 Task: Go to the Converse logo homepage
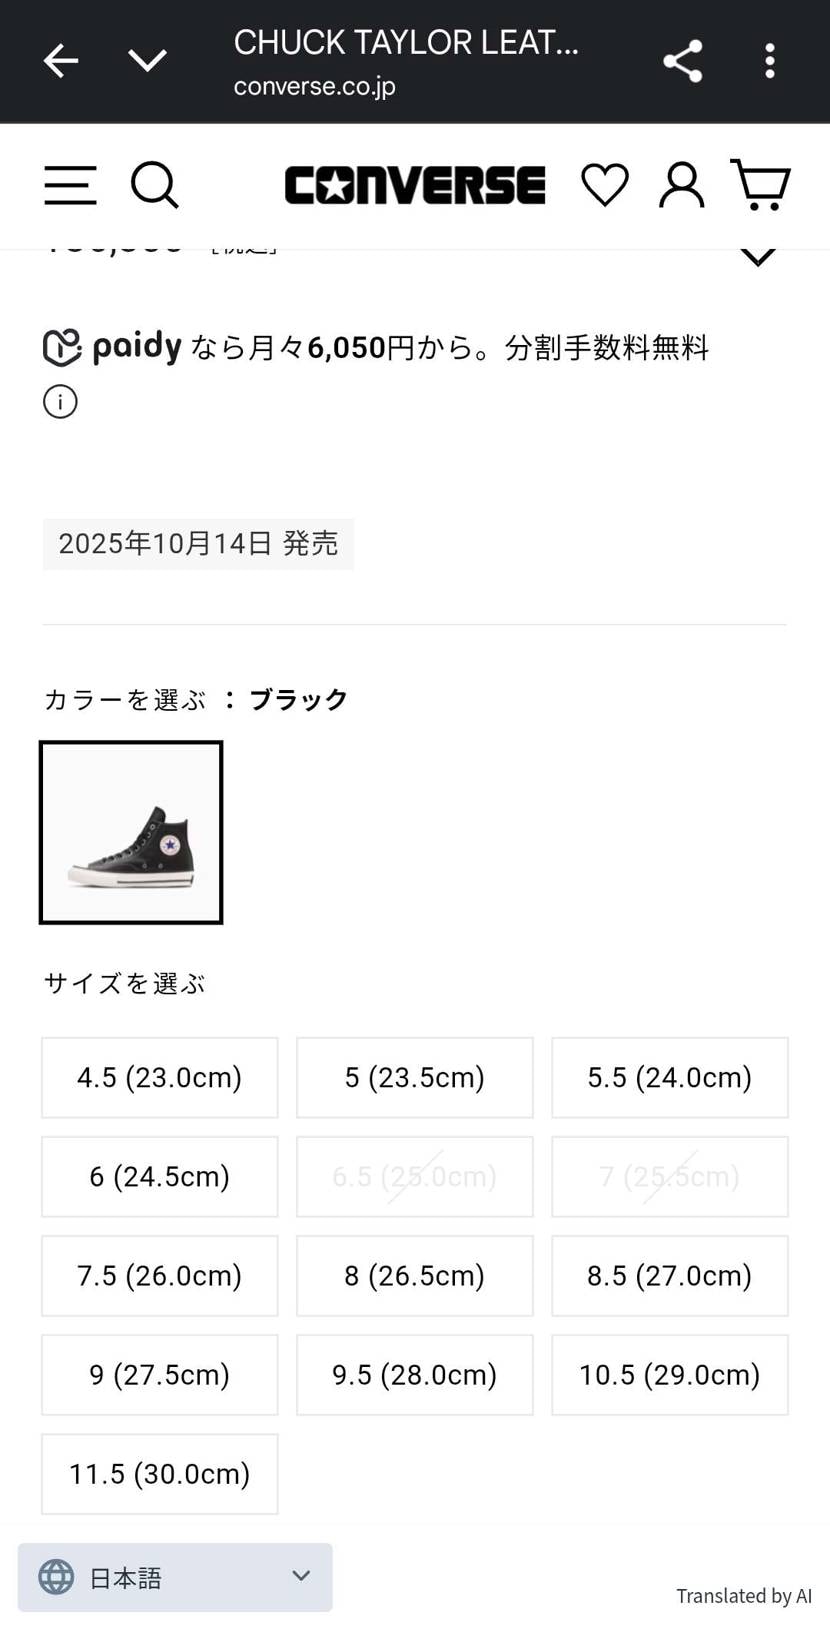tap(415, 186)
